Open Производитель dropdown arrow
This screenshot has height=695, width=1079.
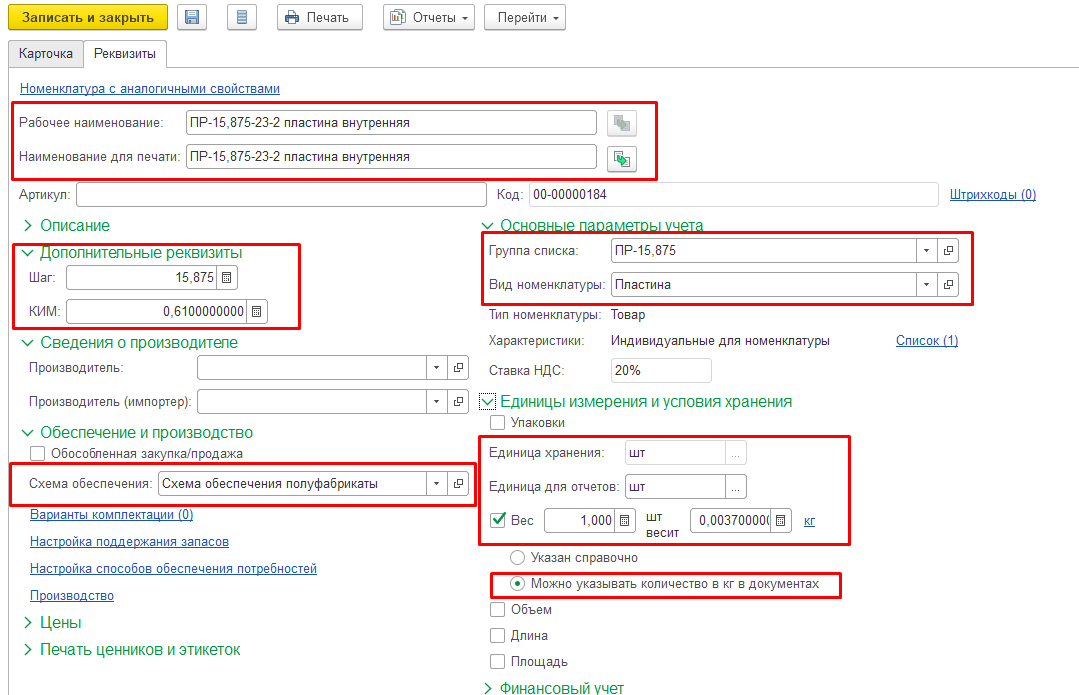pos(436,367)
